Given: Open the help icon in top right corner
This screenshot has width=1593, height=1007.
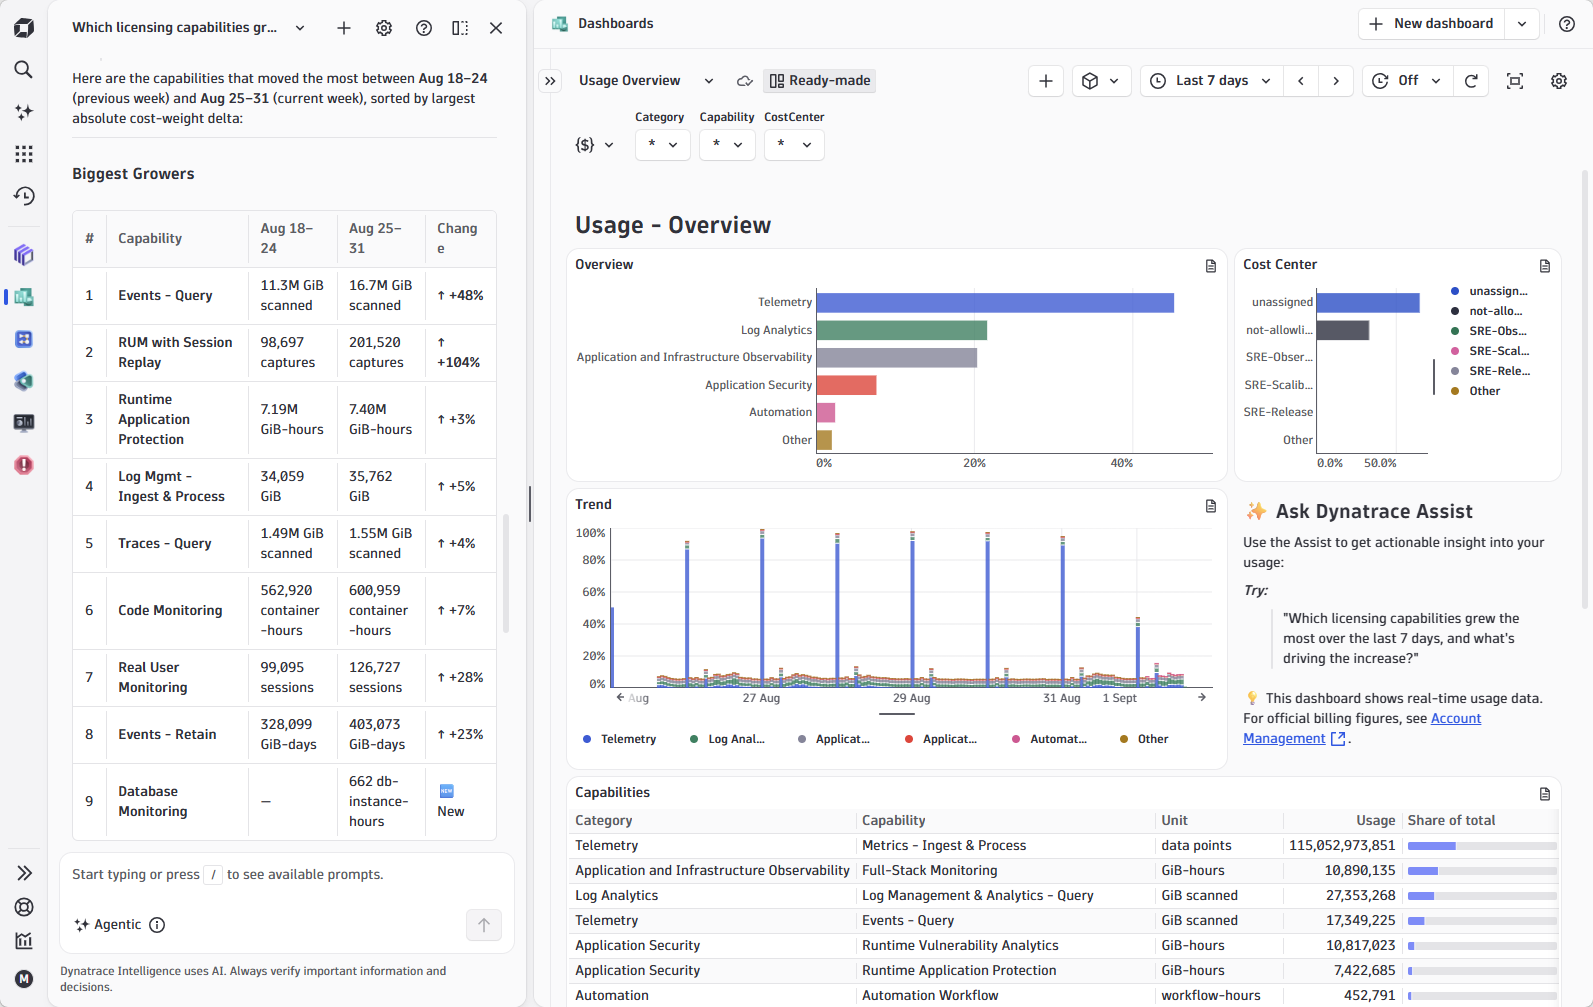Looking at the screenshot, I should coord(1567,24).
